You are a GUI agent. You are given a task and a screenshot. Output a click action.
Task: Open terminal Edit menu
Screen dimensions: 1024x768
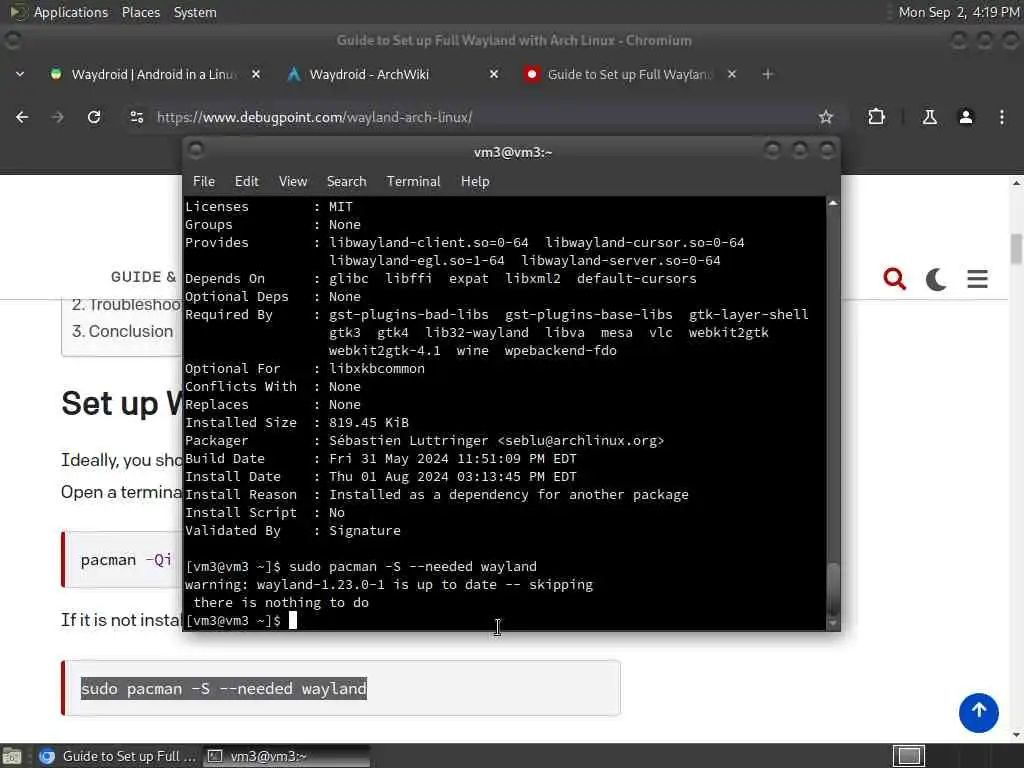coord(246,182)
